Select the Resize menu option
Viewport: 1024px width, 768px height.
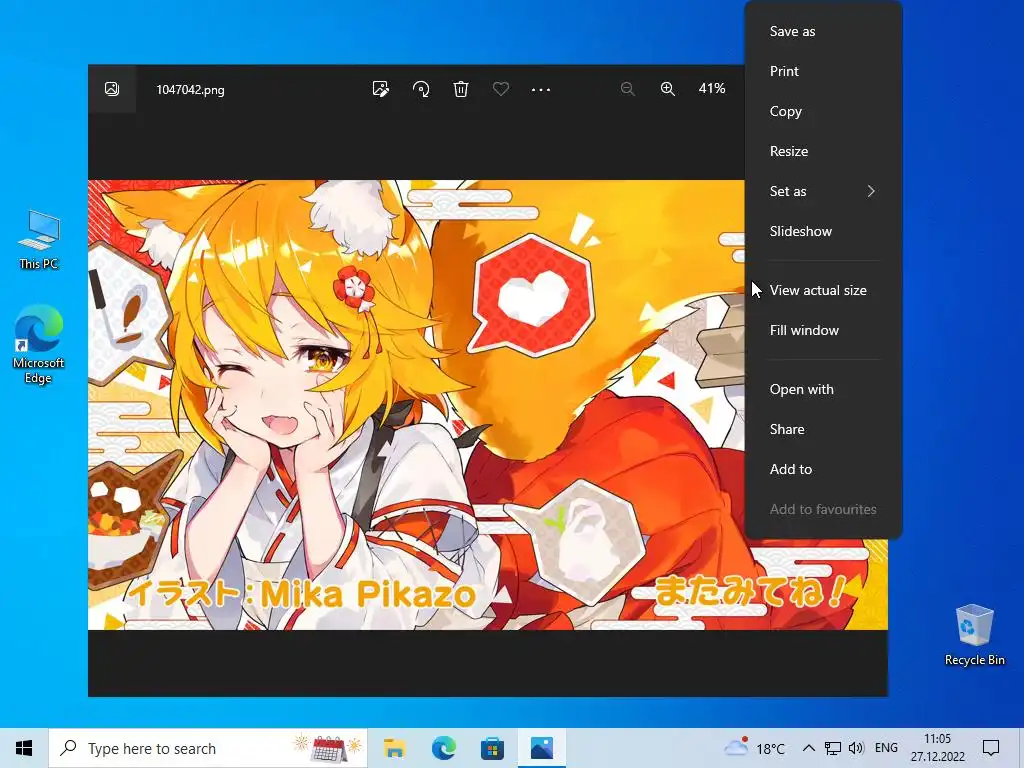coord(824,151)
